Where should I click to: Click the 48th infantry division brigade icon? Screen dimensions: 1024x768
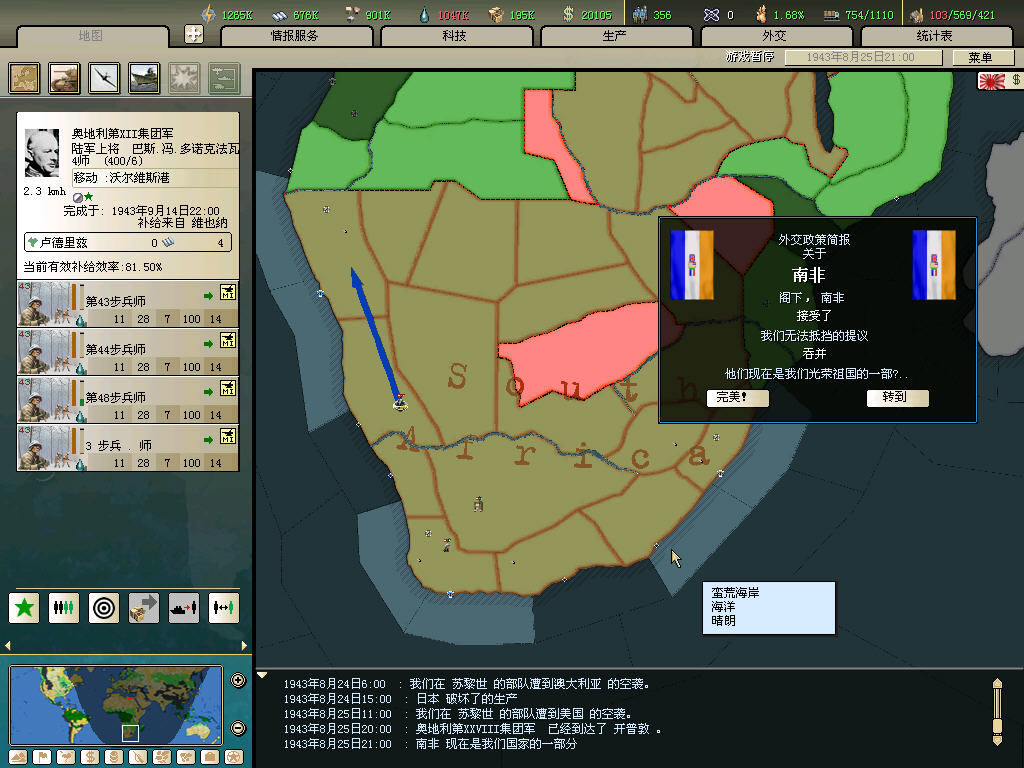(x=227, y=387)
